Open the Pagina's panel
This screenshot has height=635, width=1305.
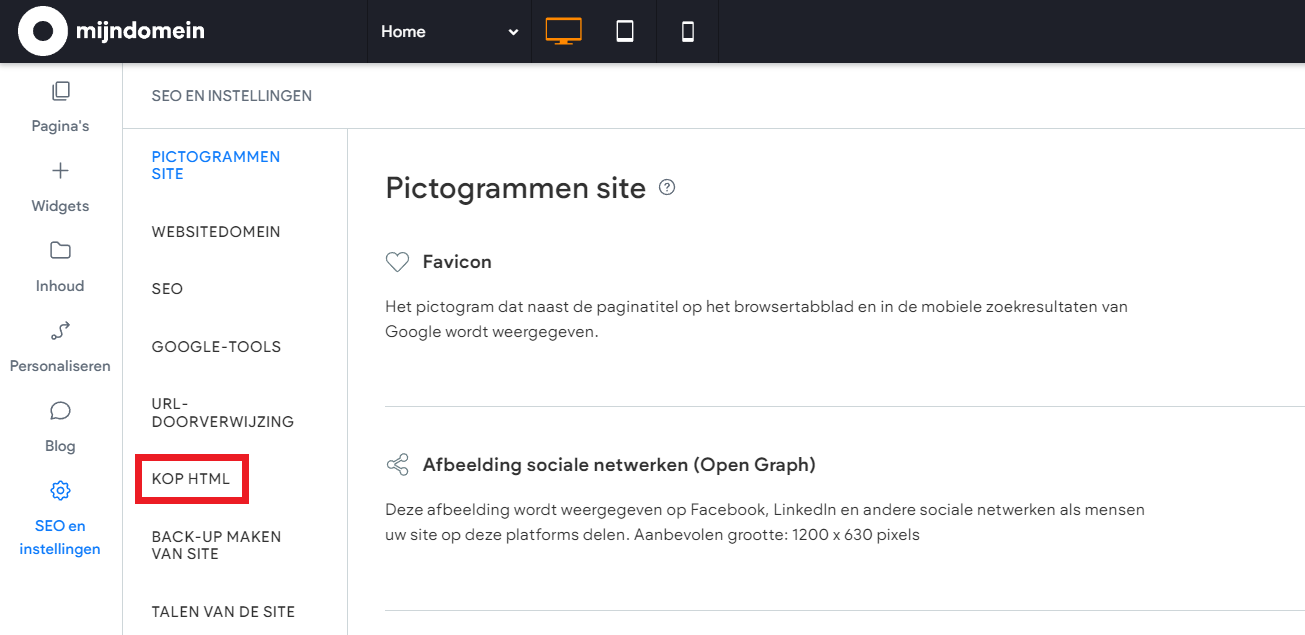tap(60, 106)
